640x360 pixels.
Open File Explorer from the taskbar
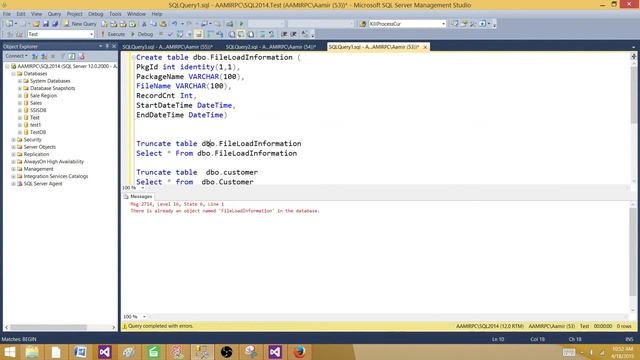click(x=32, y=352)
